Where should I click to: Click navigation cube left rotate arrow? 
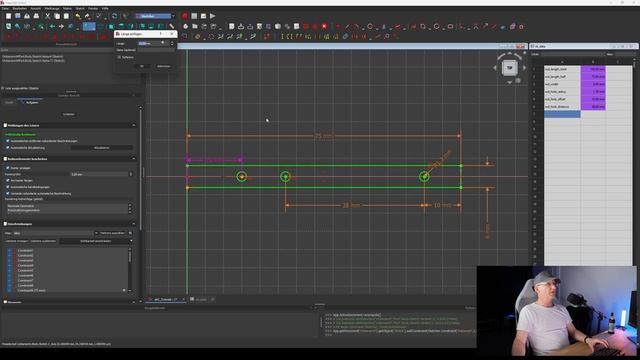click(495, 68)
